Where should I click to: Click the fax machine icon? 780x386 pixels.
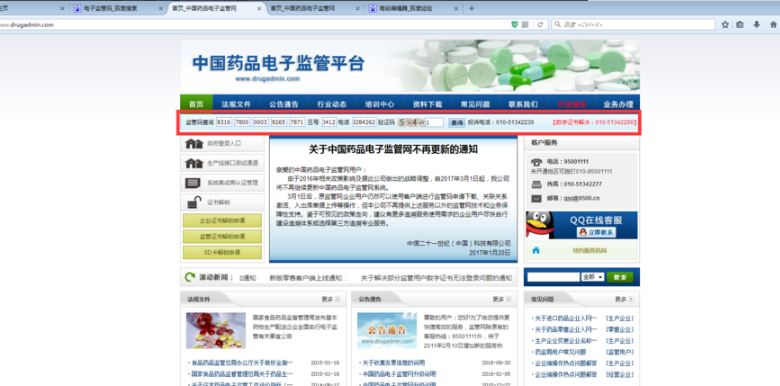click(x=536, y=185)
